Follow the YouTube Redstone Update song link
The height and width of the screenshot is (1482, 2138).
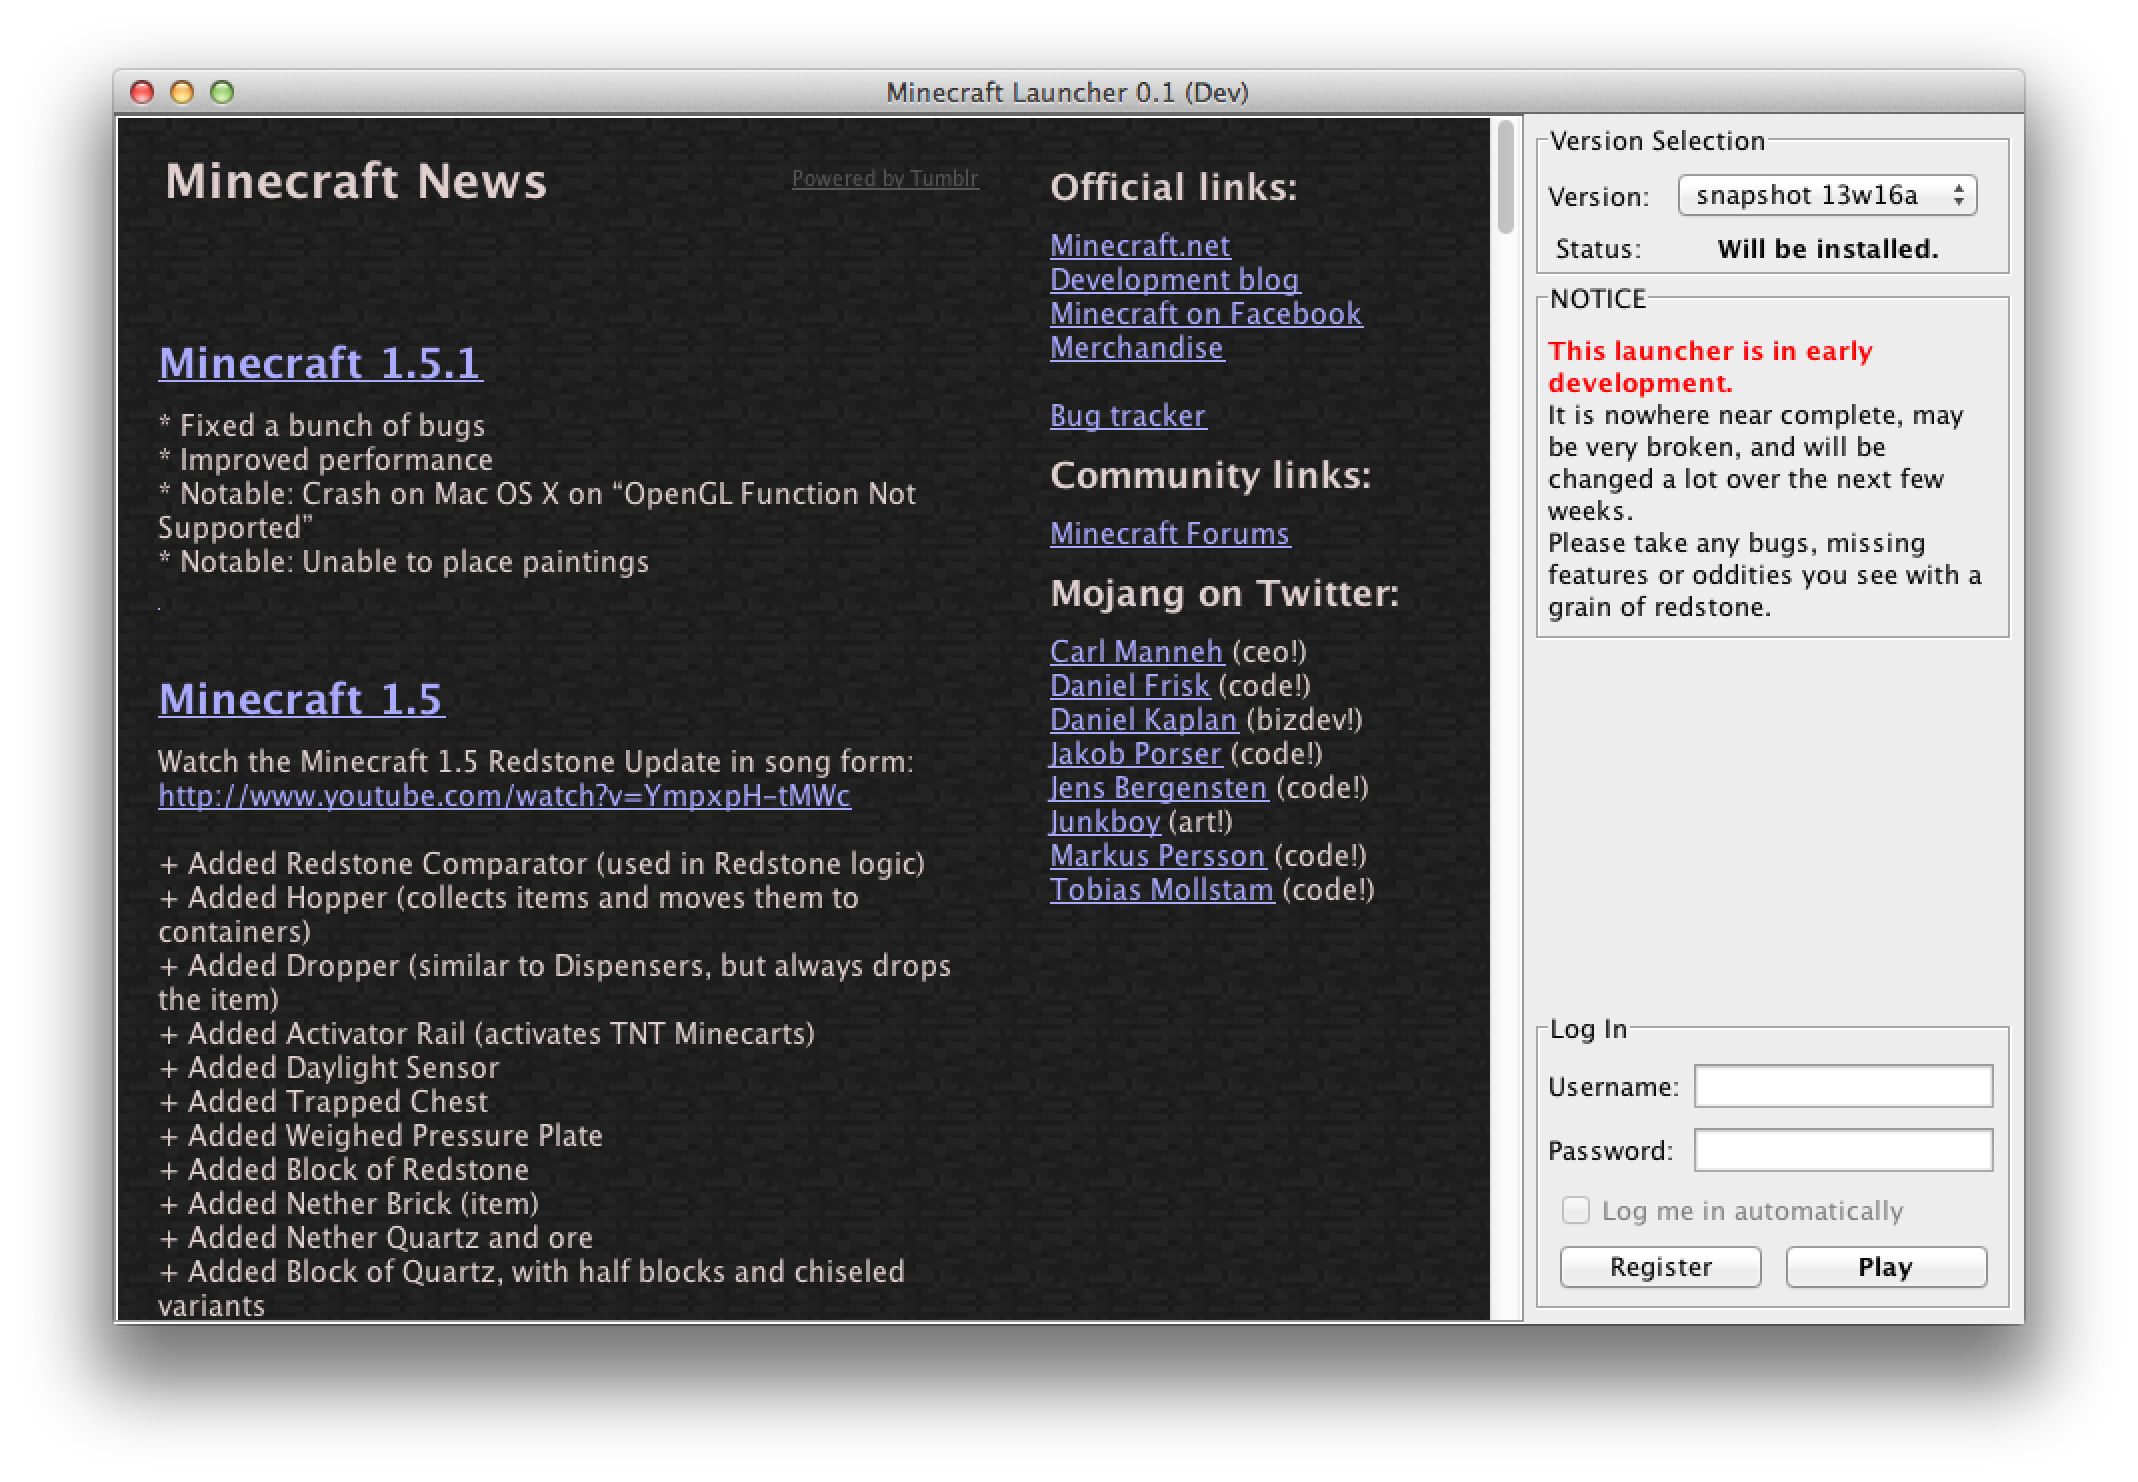504,796
